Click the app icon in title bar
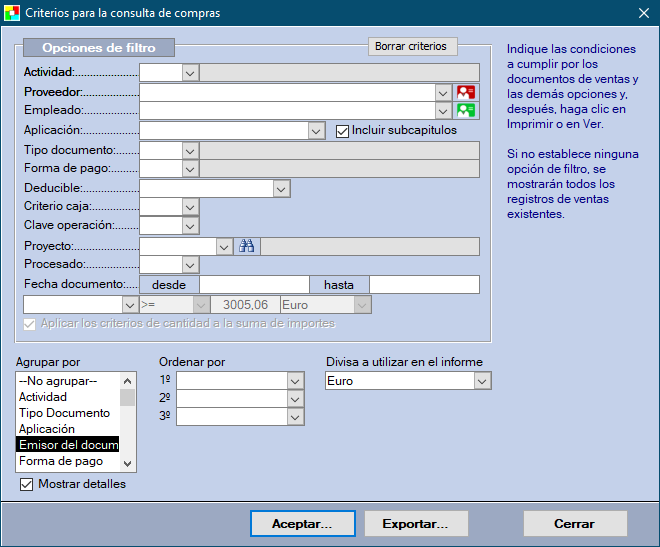The height and width of the screenshot is (547, 660). 12,13
